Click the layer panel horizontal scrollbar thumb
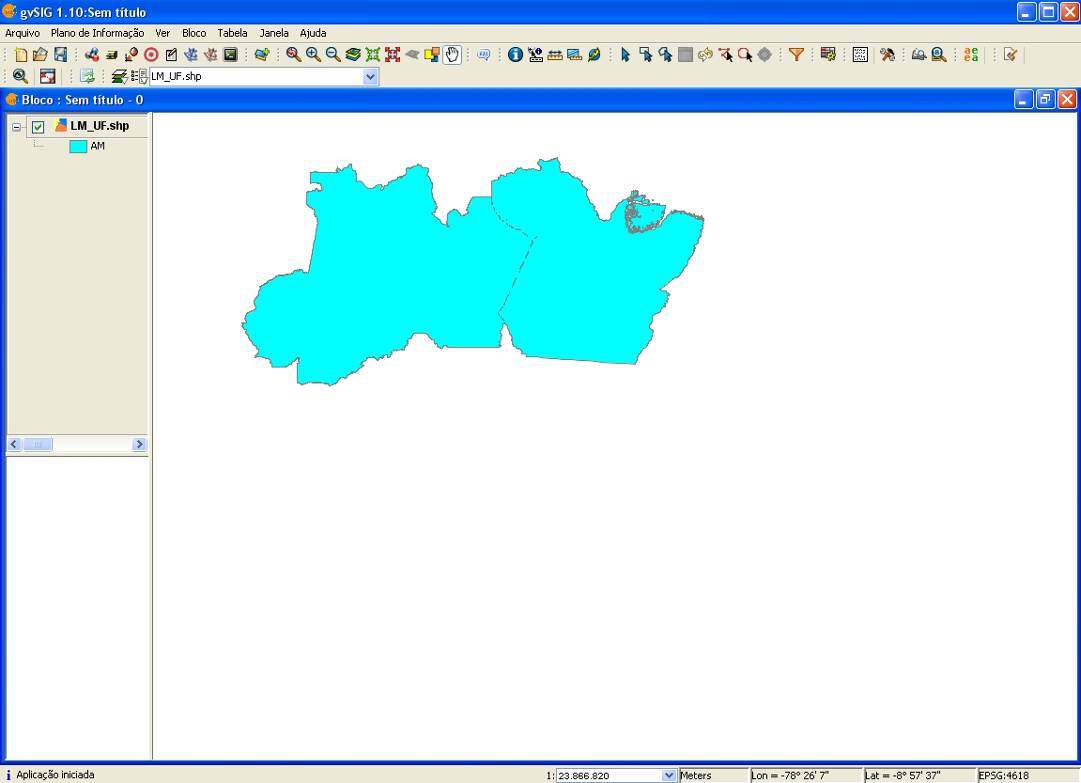The width and height of the screenshot is (1081, 783). click(38, 445)
